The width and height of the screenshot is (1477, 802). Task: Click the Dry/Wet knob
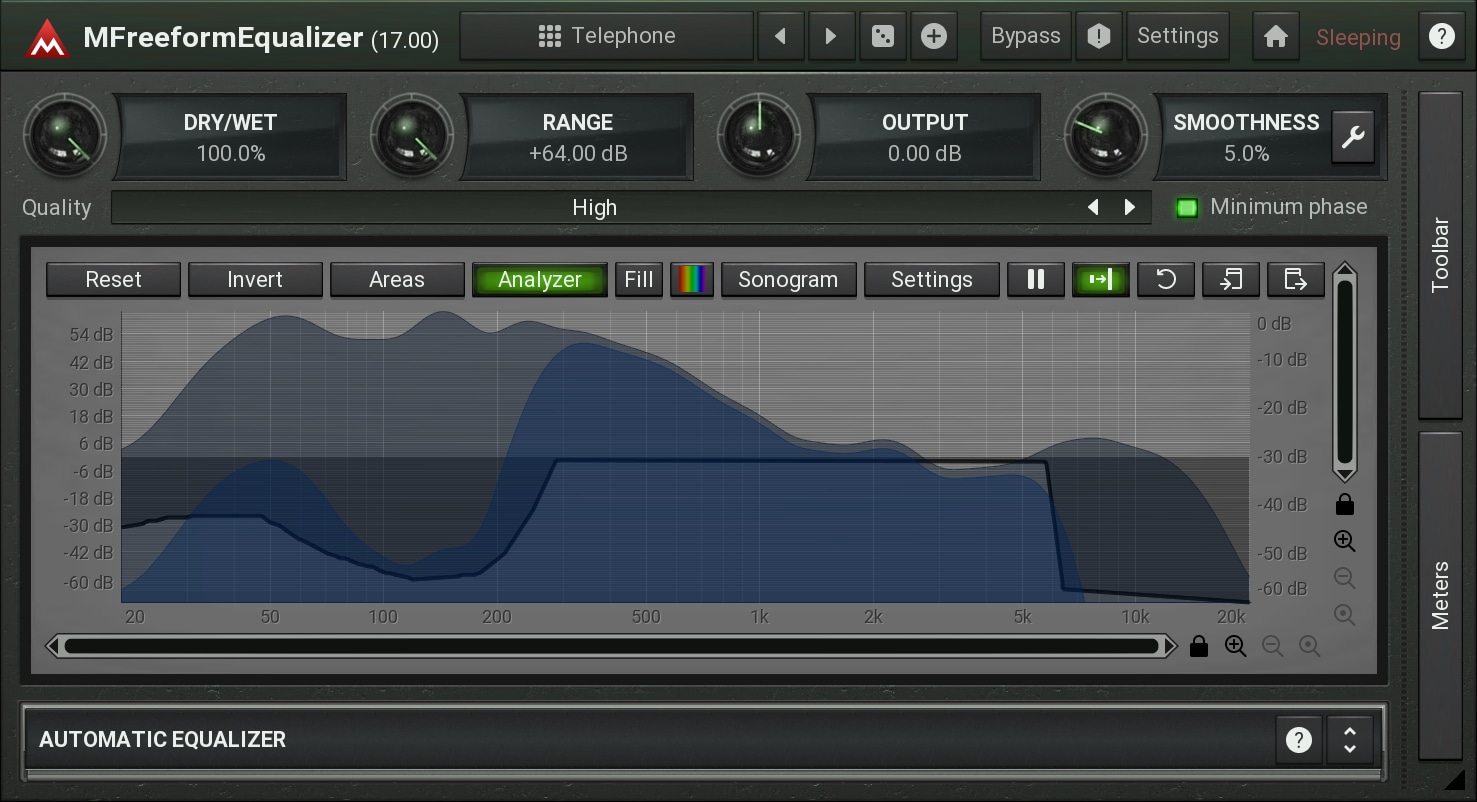point(65,136)
